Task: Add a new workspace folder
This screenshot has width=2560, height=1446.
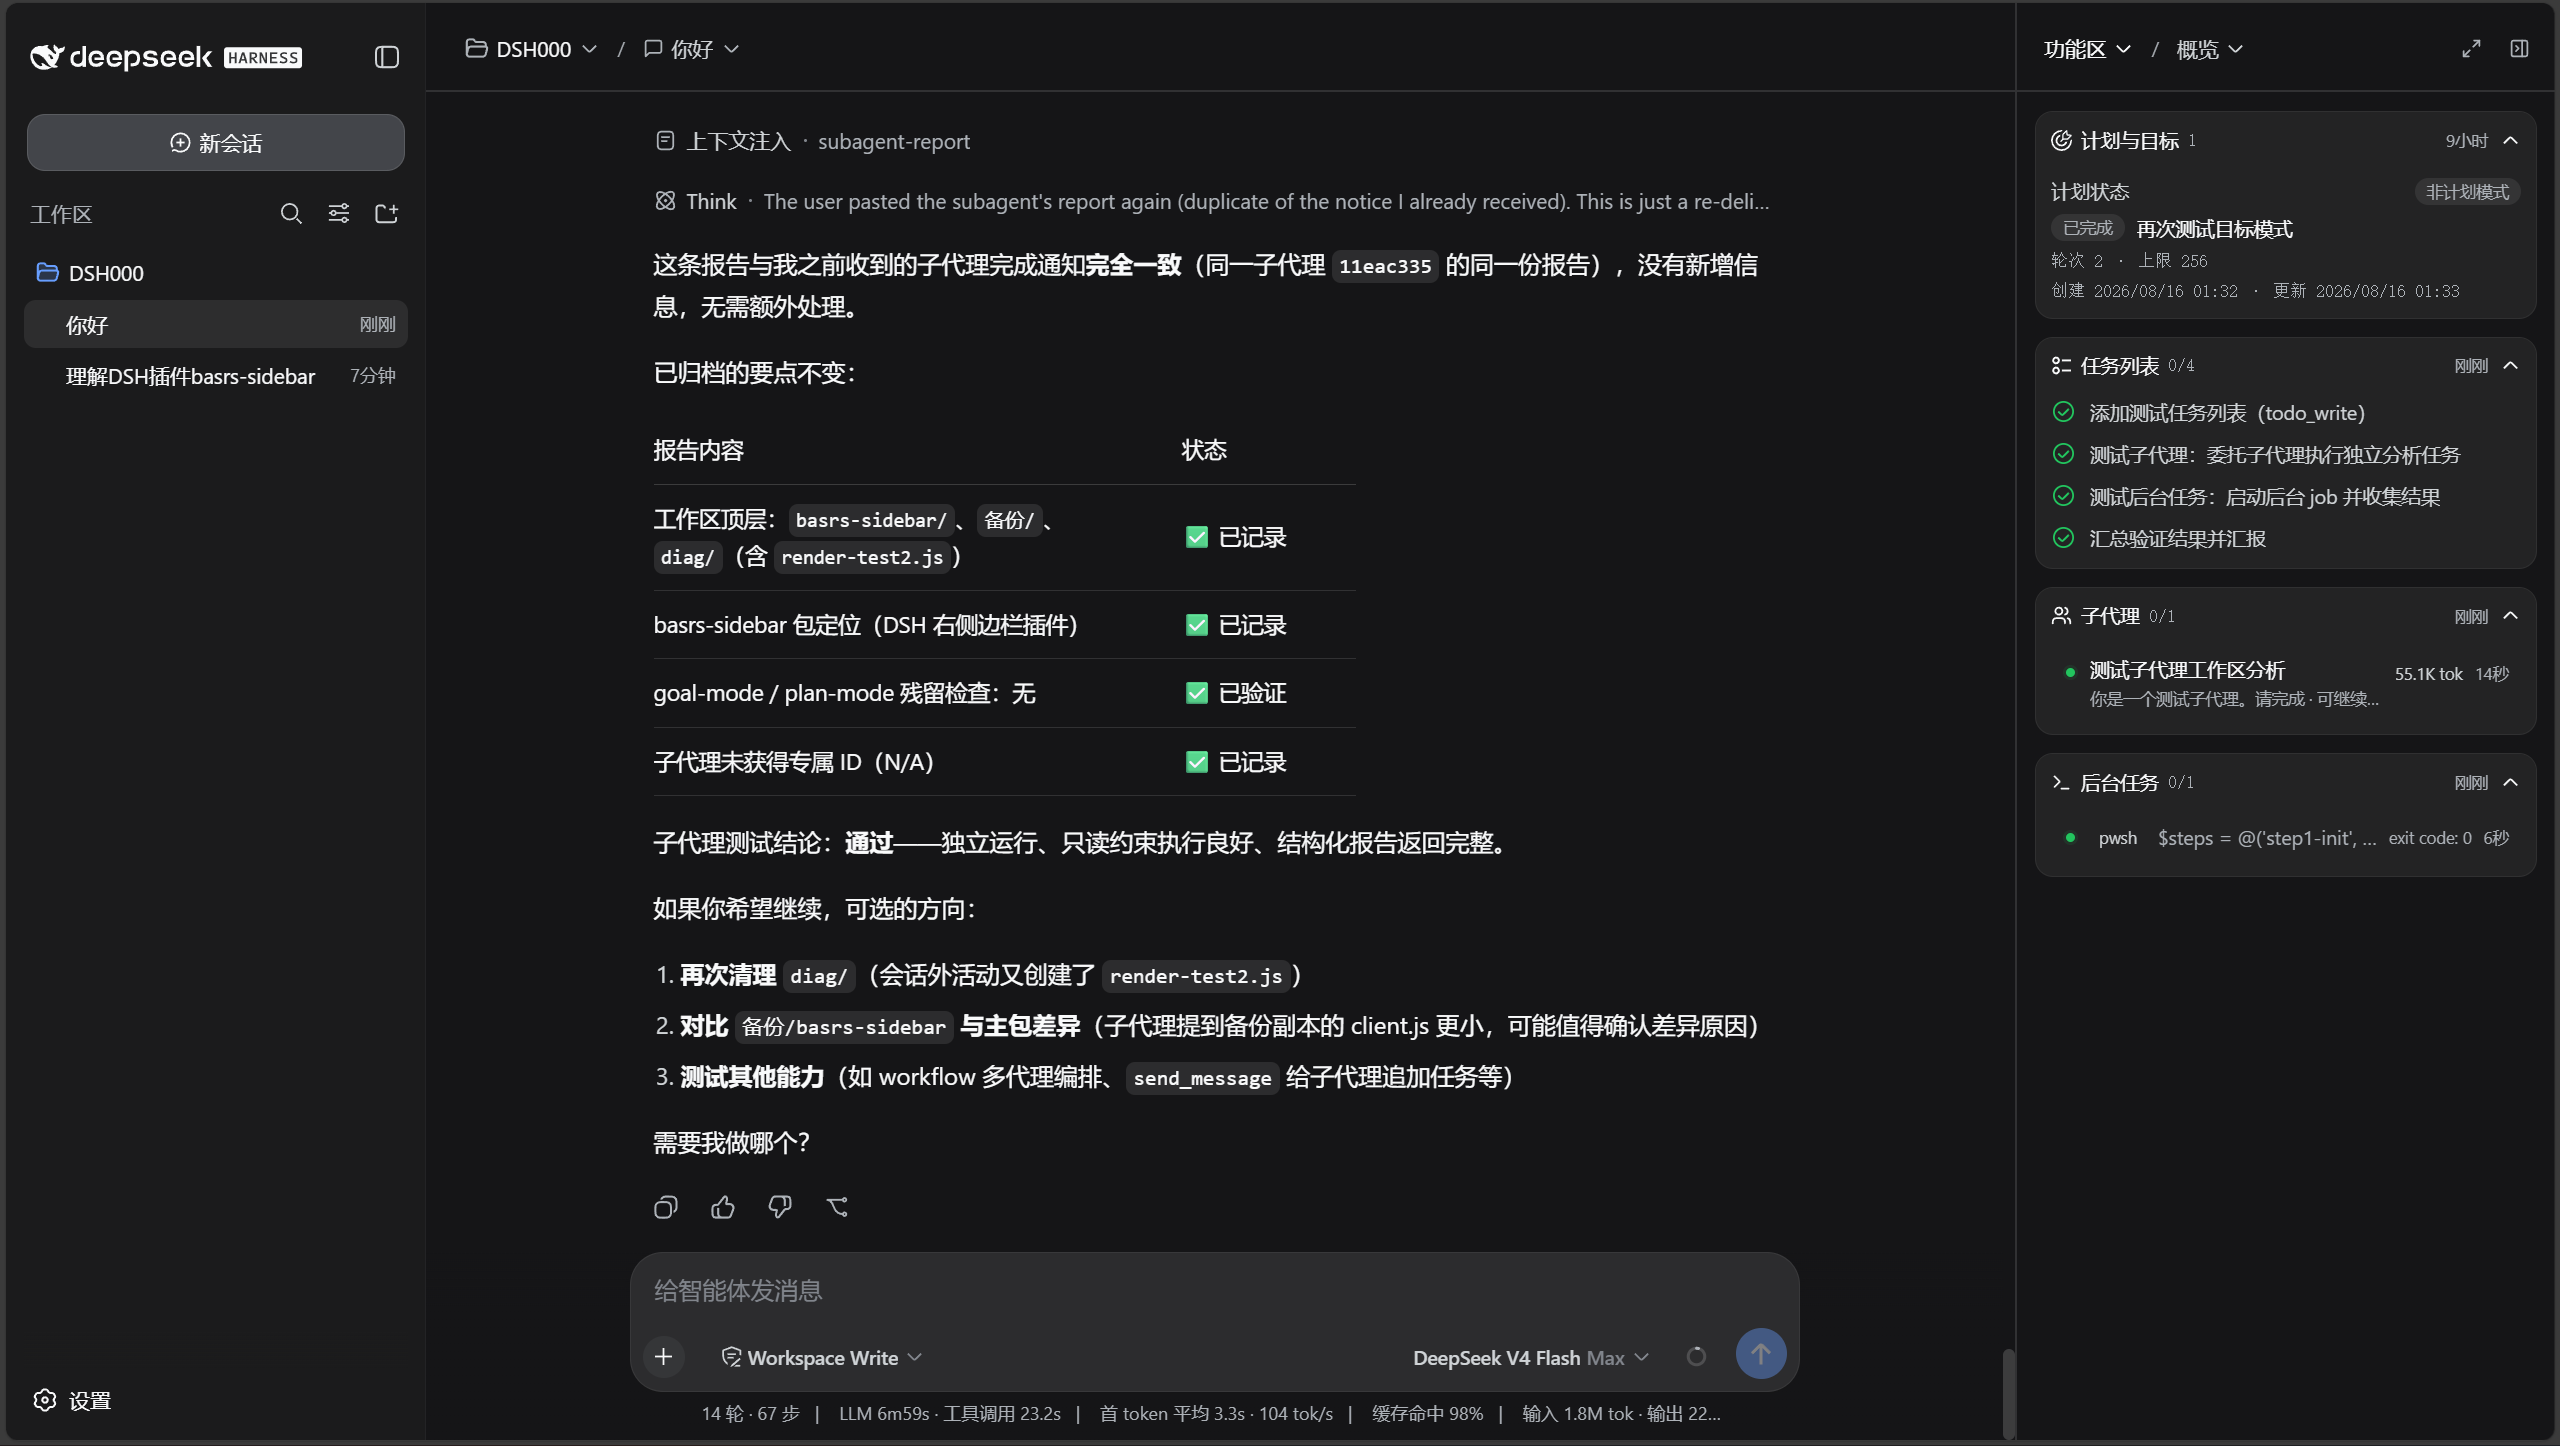Action: tap(386, 214)
